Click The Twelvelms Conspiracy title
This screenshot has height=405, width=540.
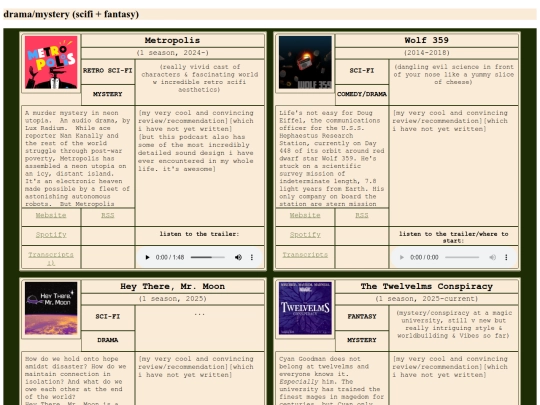[x=426, y=286]
